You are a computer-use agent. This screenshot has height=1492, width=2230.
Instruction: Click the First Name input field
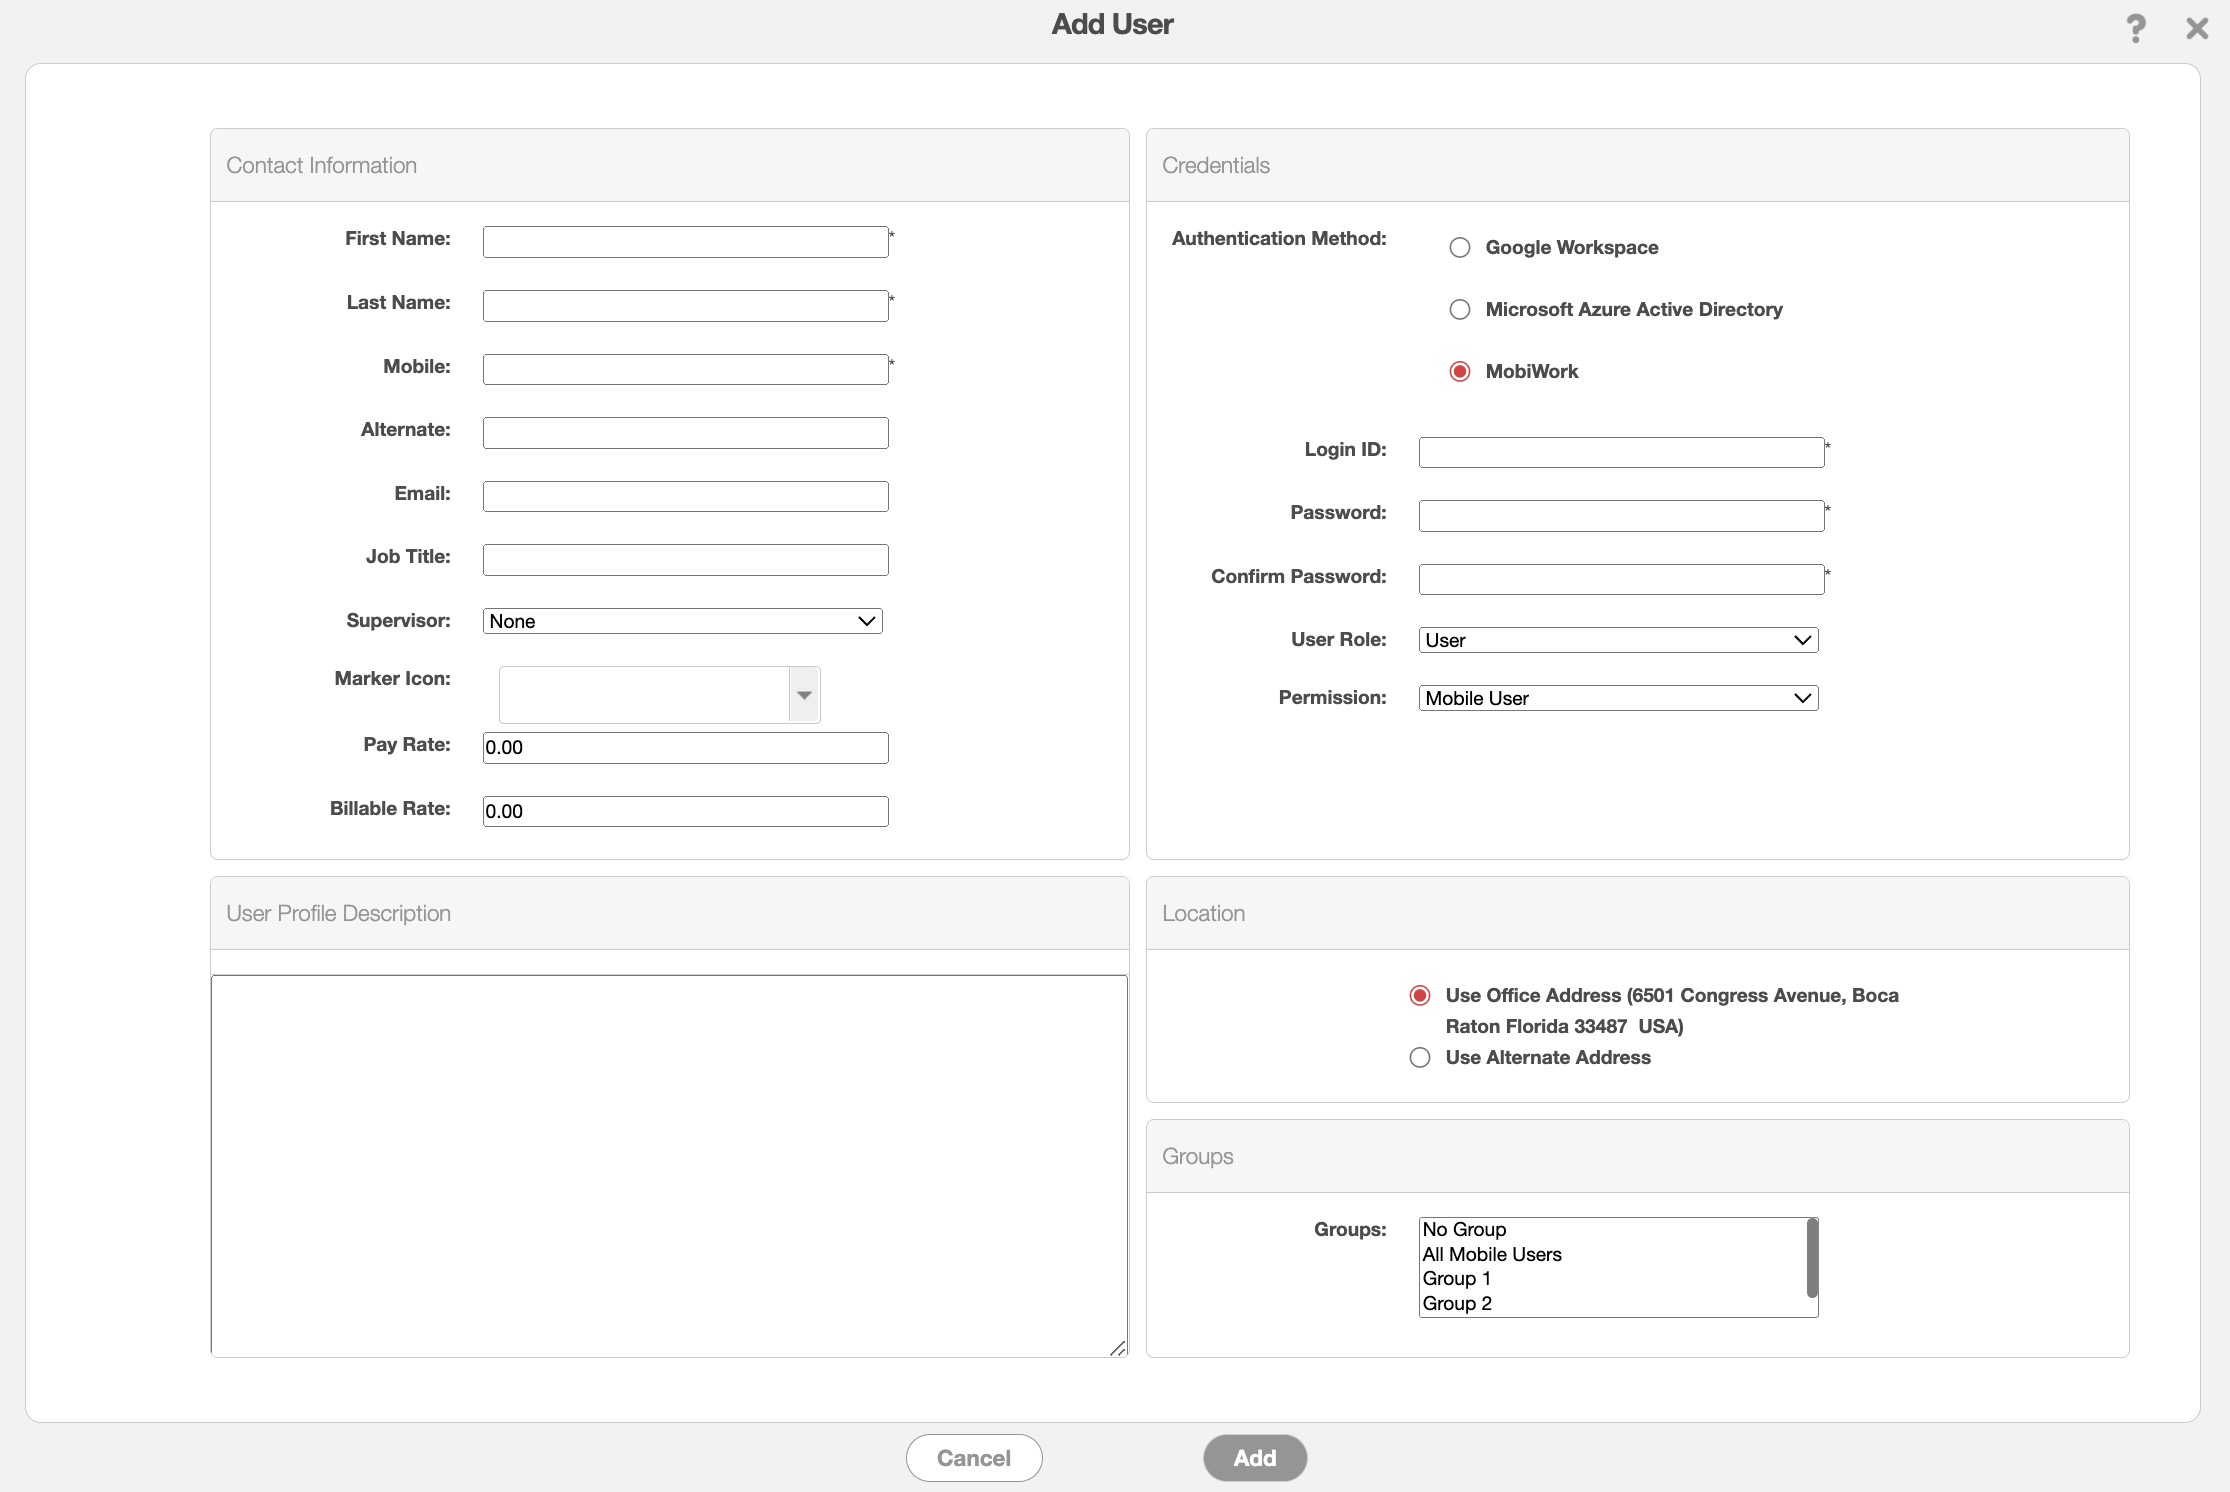pyautogui.click(x=685, y=242)
